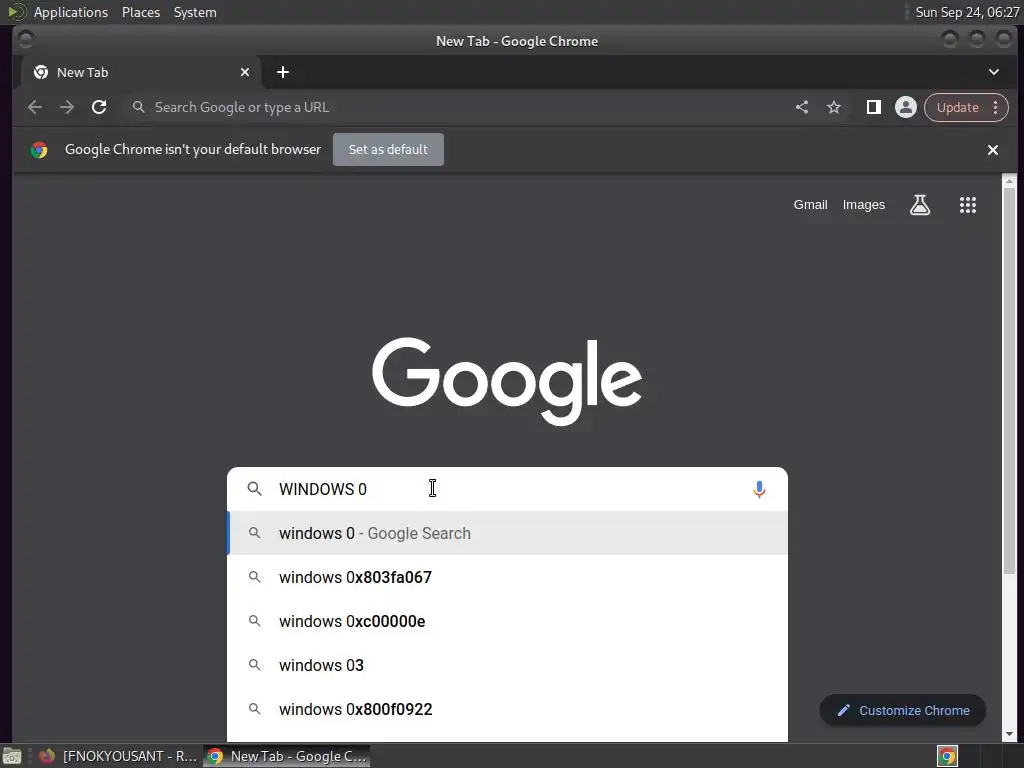The image size is (1024, 768).
Task: Click the scrollbar down arrow
Action: [1009, 734]
